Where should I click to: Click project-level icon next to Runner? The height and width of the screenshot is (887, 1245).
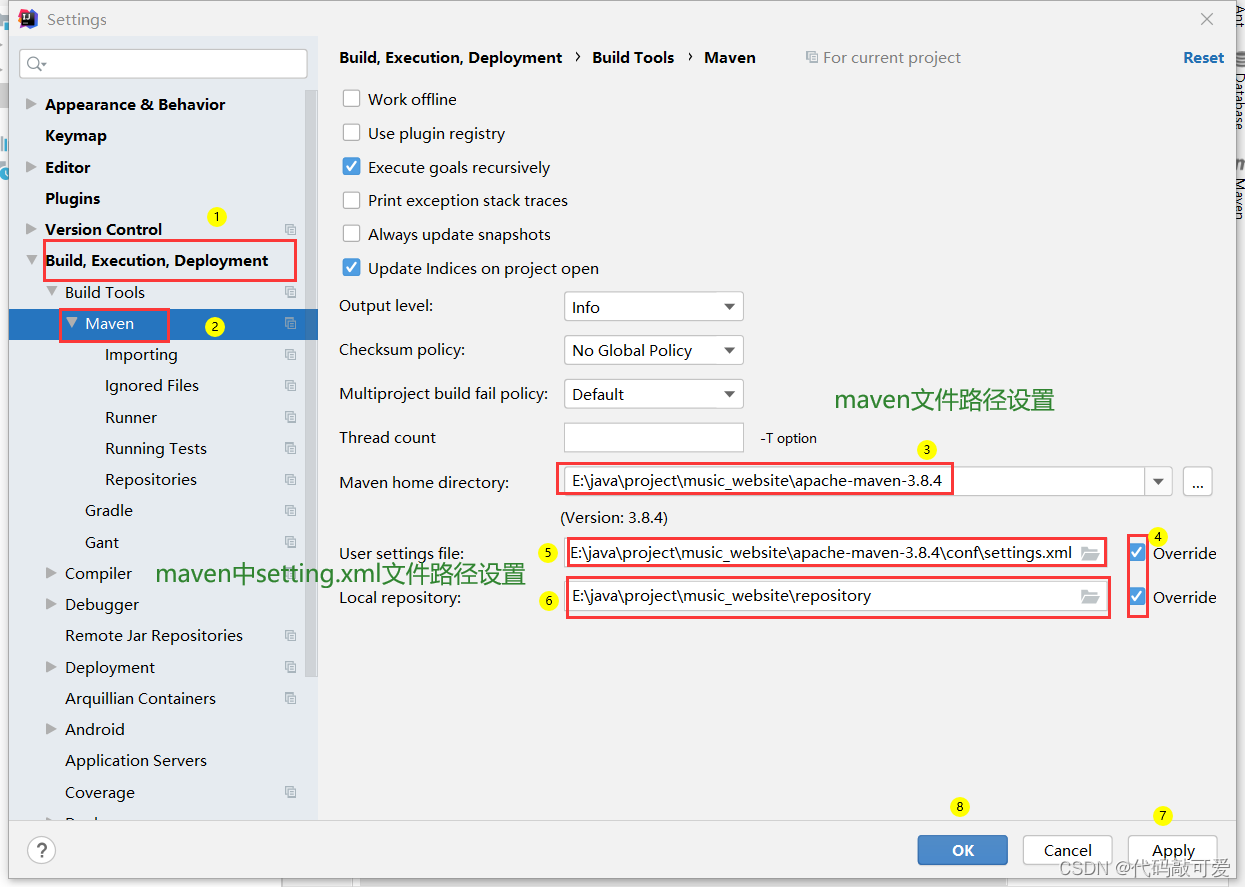(x=290, y=417)
